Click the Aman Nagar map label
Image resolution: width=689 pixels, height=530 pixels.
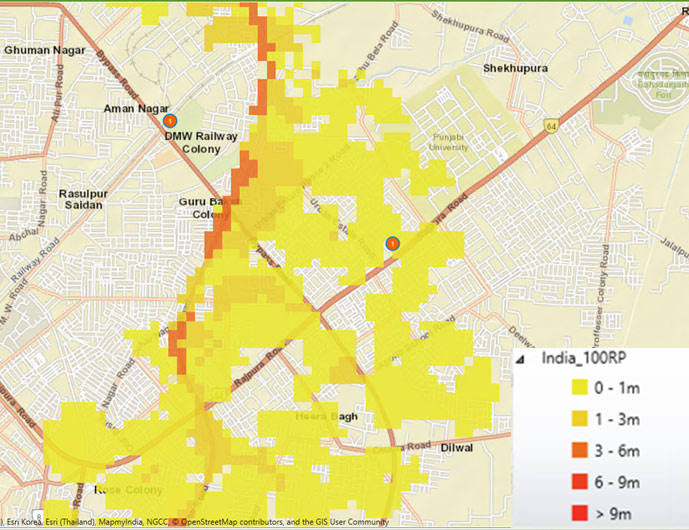click(x=136, y=108)
